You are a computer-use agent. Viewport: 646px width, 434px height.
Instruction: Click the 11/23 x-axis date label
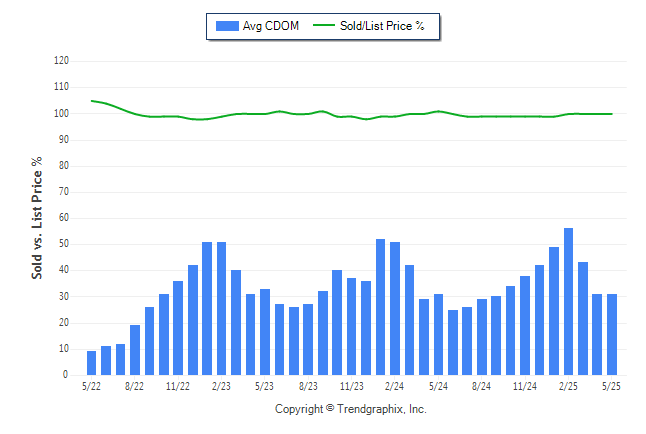click(351, 386)
